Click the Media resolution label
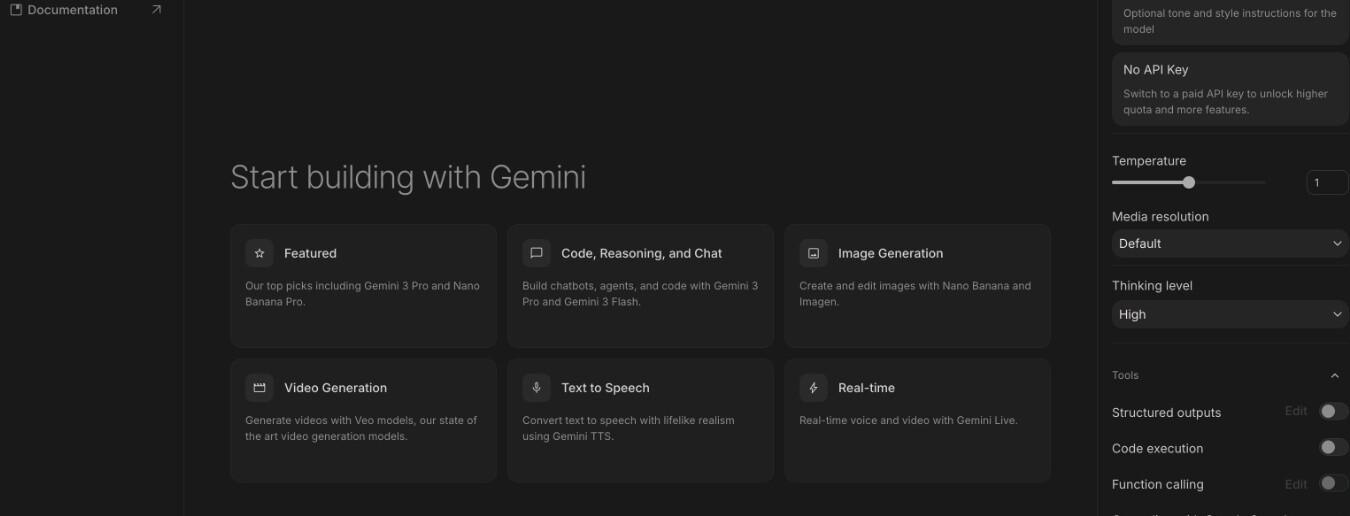Image resolution: width=1350 pixels, height=516 pixels. pyautogui.click(x=1160, y=216)
